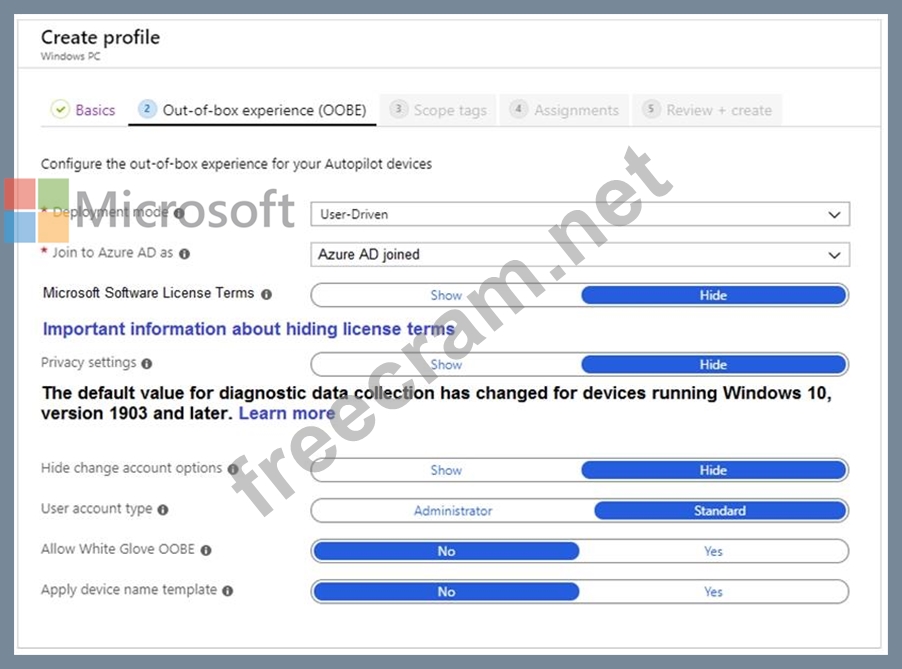Click info icon beside Join to Azure AD as
The height and width of the screenshot is (669, 902).
coord(184,254)
